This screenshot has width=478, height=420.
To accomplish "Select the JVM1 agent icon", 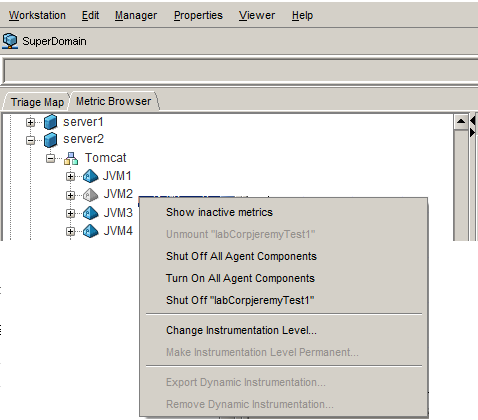I will coord(90,176).
